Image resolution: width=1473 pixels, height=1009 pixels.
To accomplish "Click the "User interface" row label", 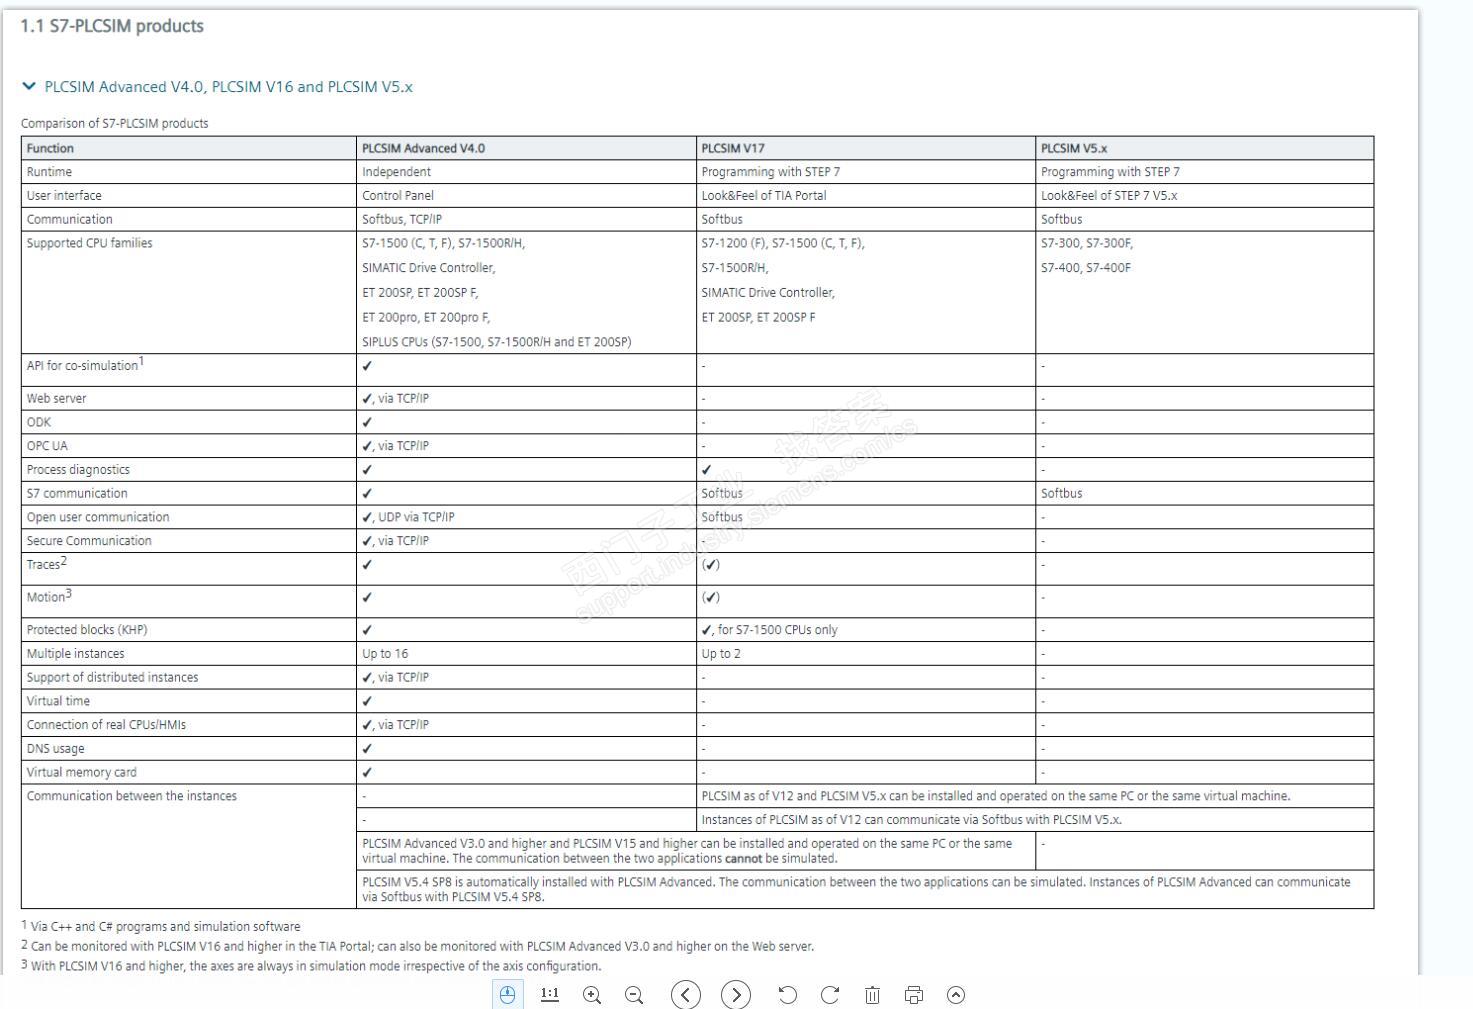I will pyautogui.click(x=64, y=196).
